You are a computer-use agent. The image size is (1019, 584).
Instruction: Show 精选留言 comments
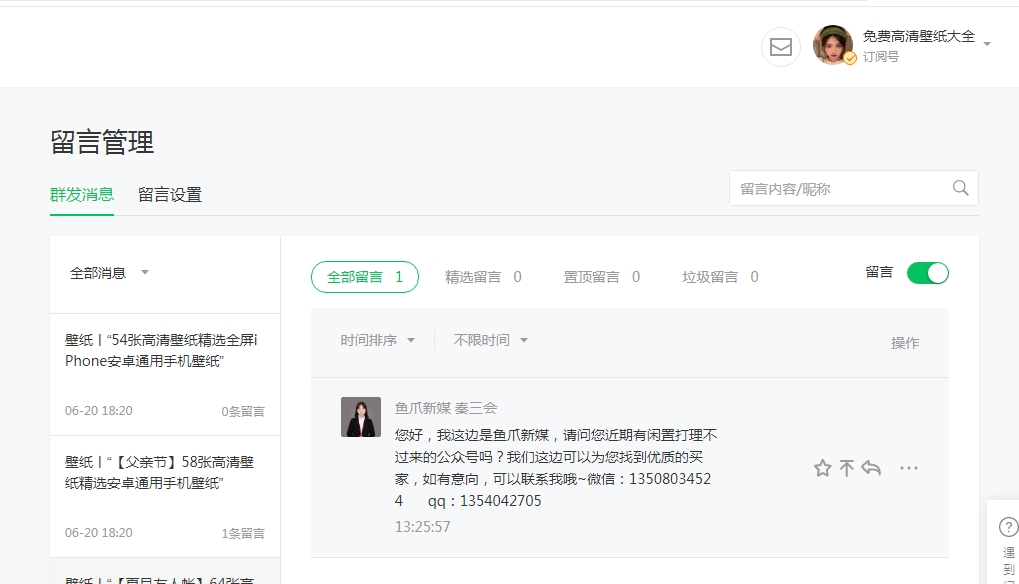[x=483, y=277]
